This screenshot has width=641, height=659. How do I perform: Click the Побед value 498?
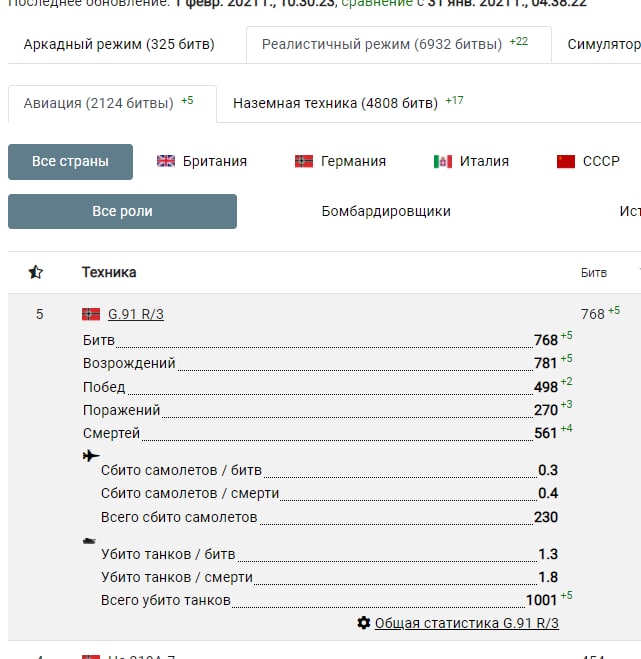pyautogui.click(x=546, y=387)
